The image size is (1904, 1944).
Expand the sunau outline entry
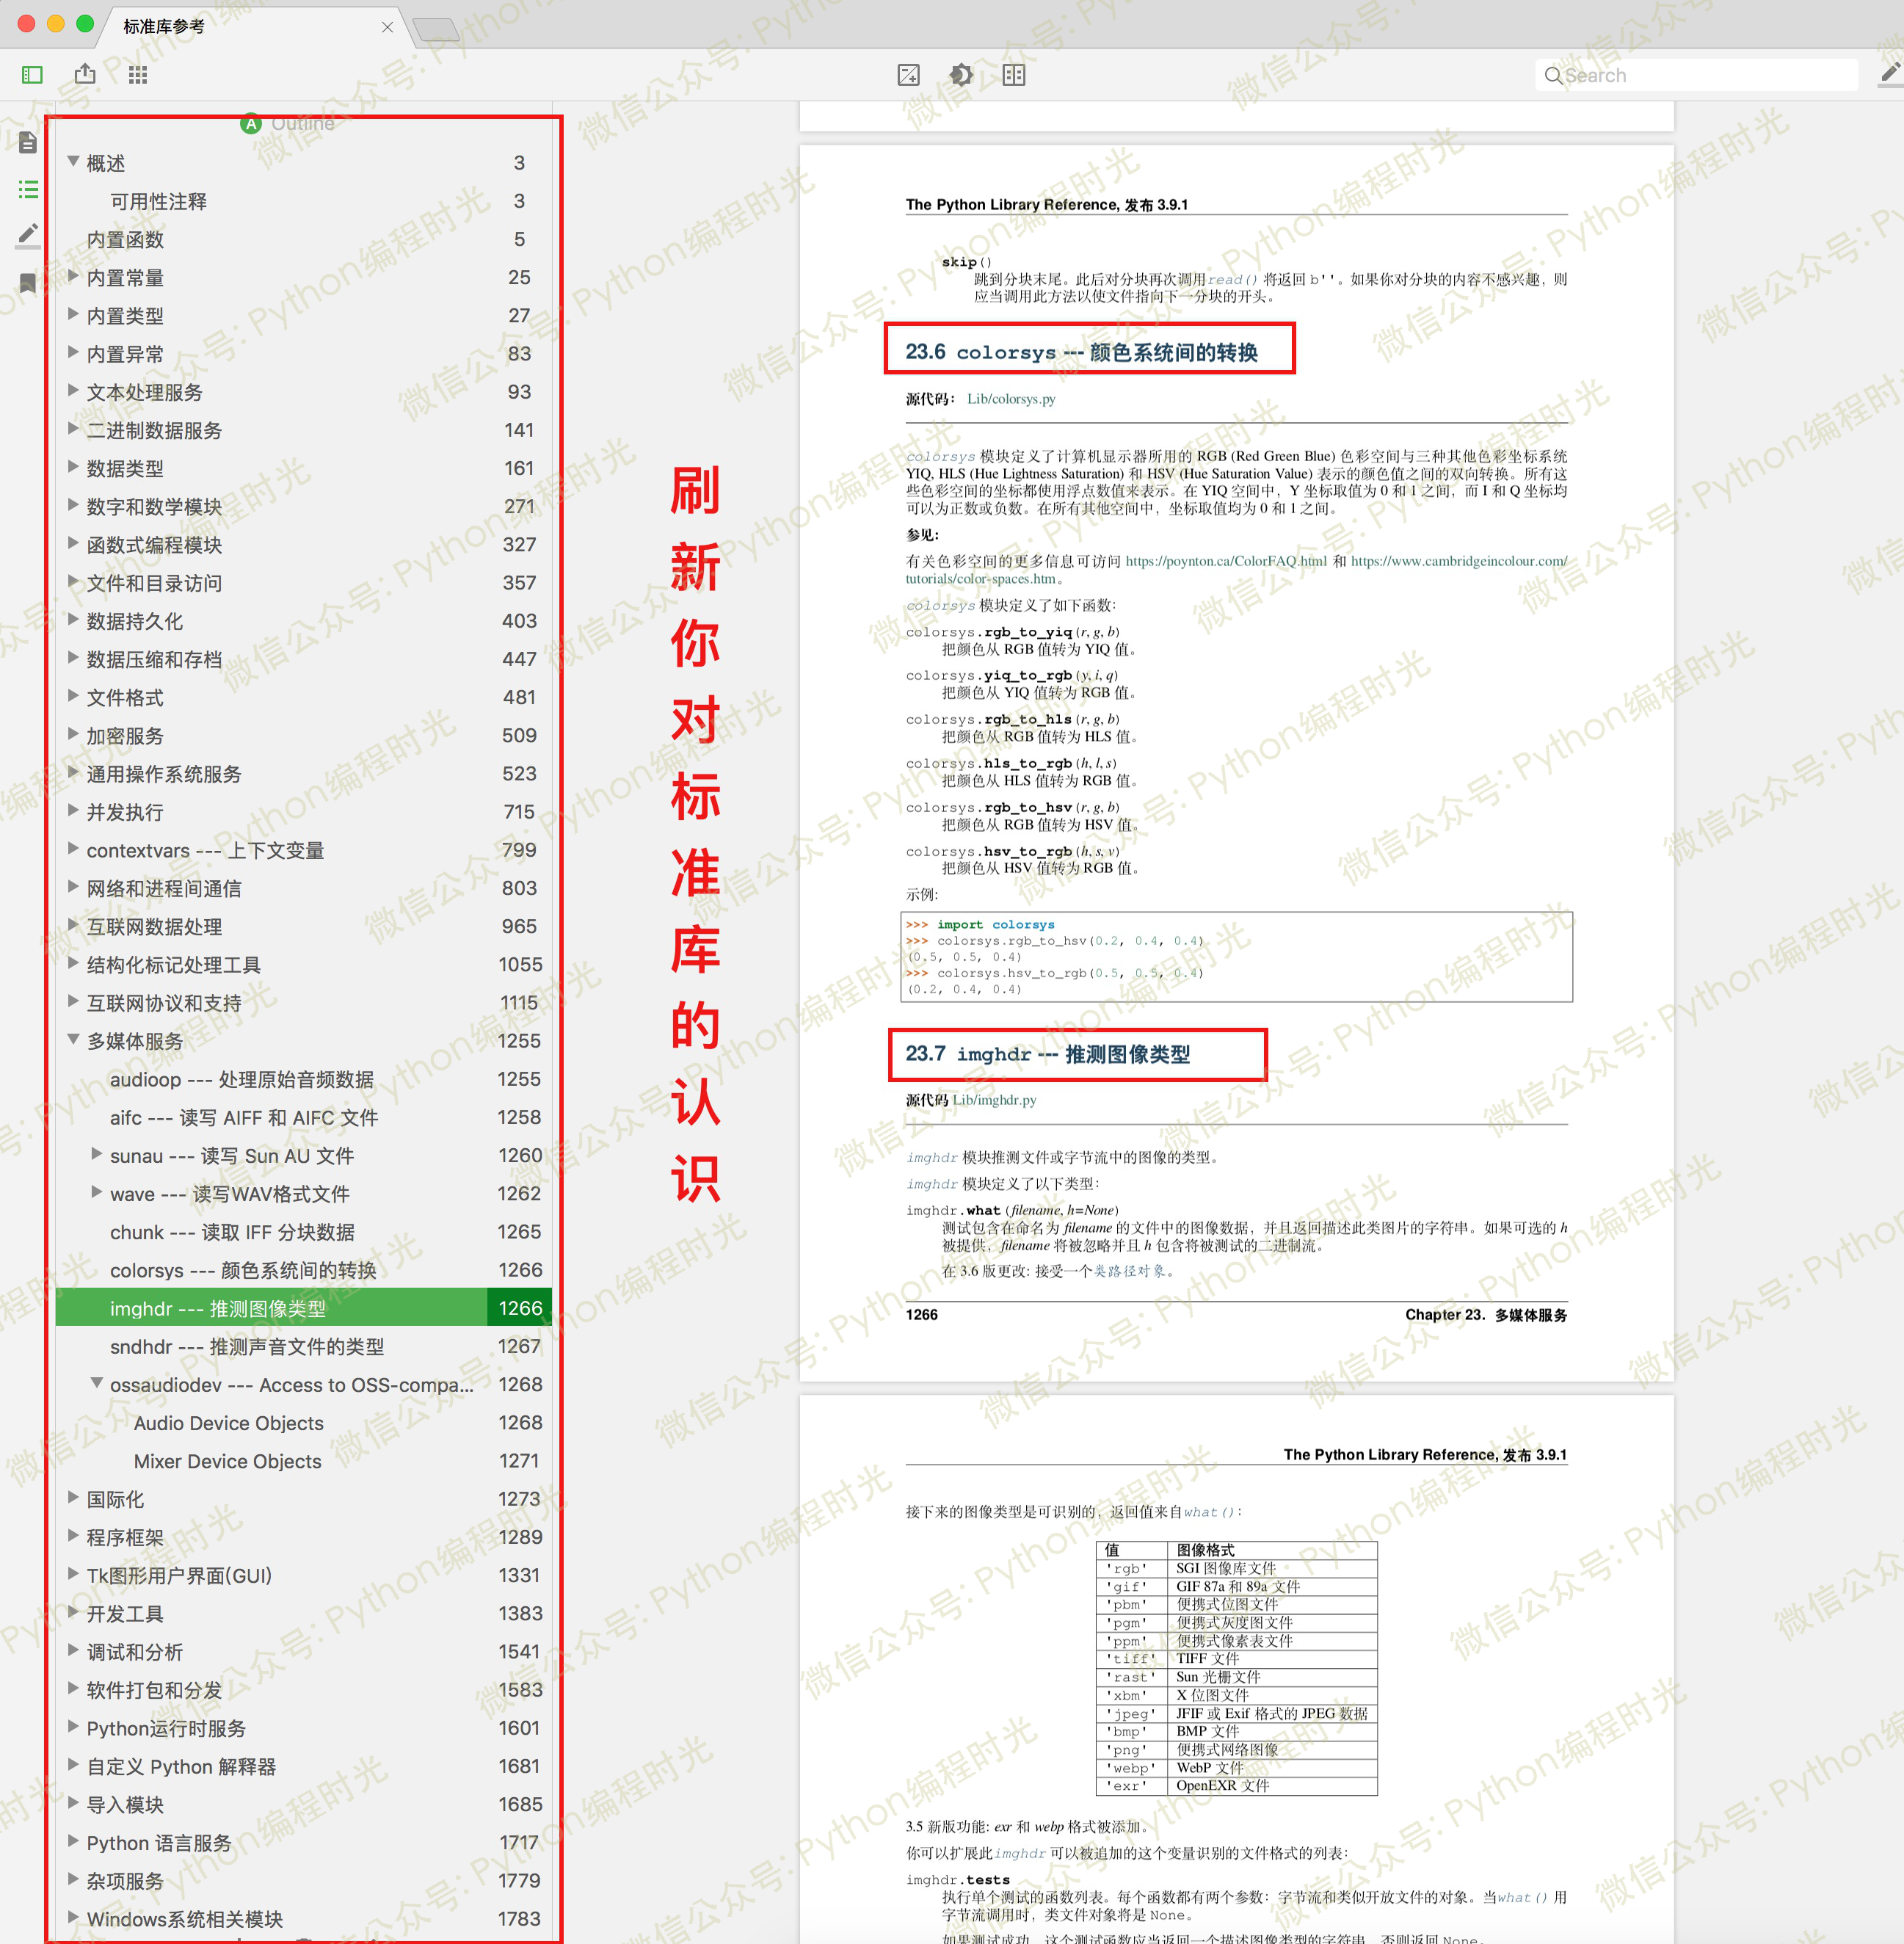(97, 1154)
